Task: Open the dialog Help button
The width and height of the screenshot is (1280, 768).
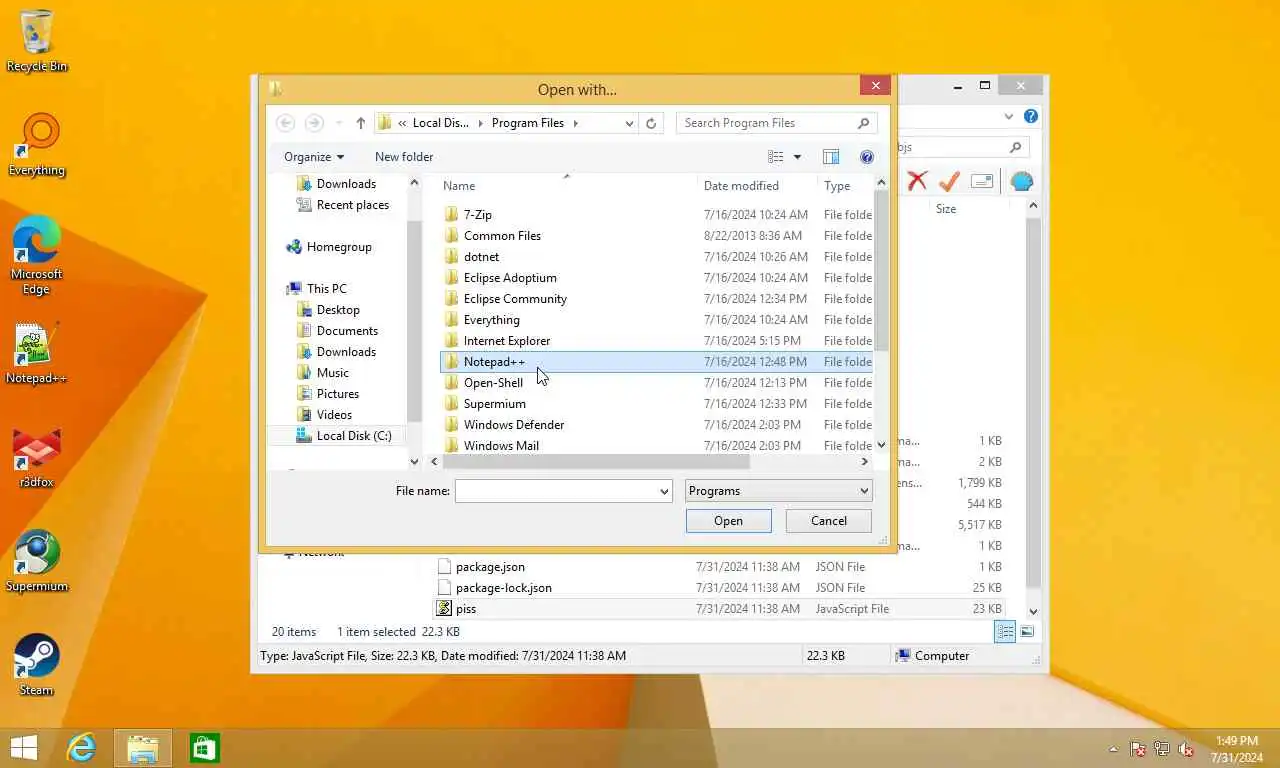Action: point(867,157)
